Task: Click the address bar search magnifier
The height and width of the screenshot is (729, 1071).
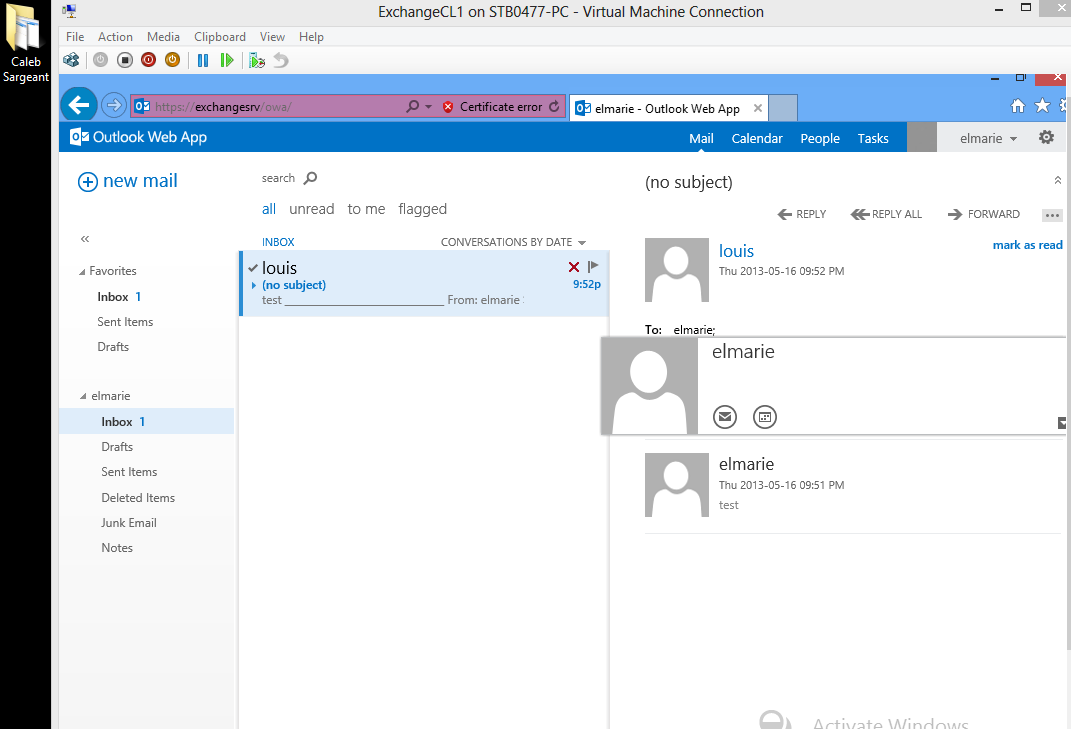Action: 413,107
